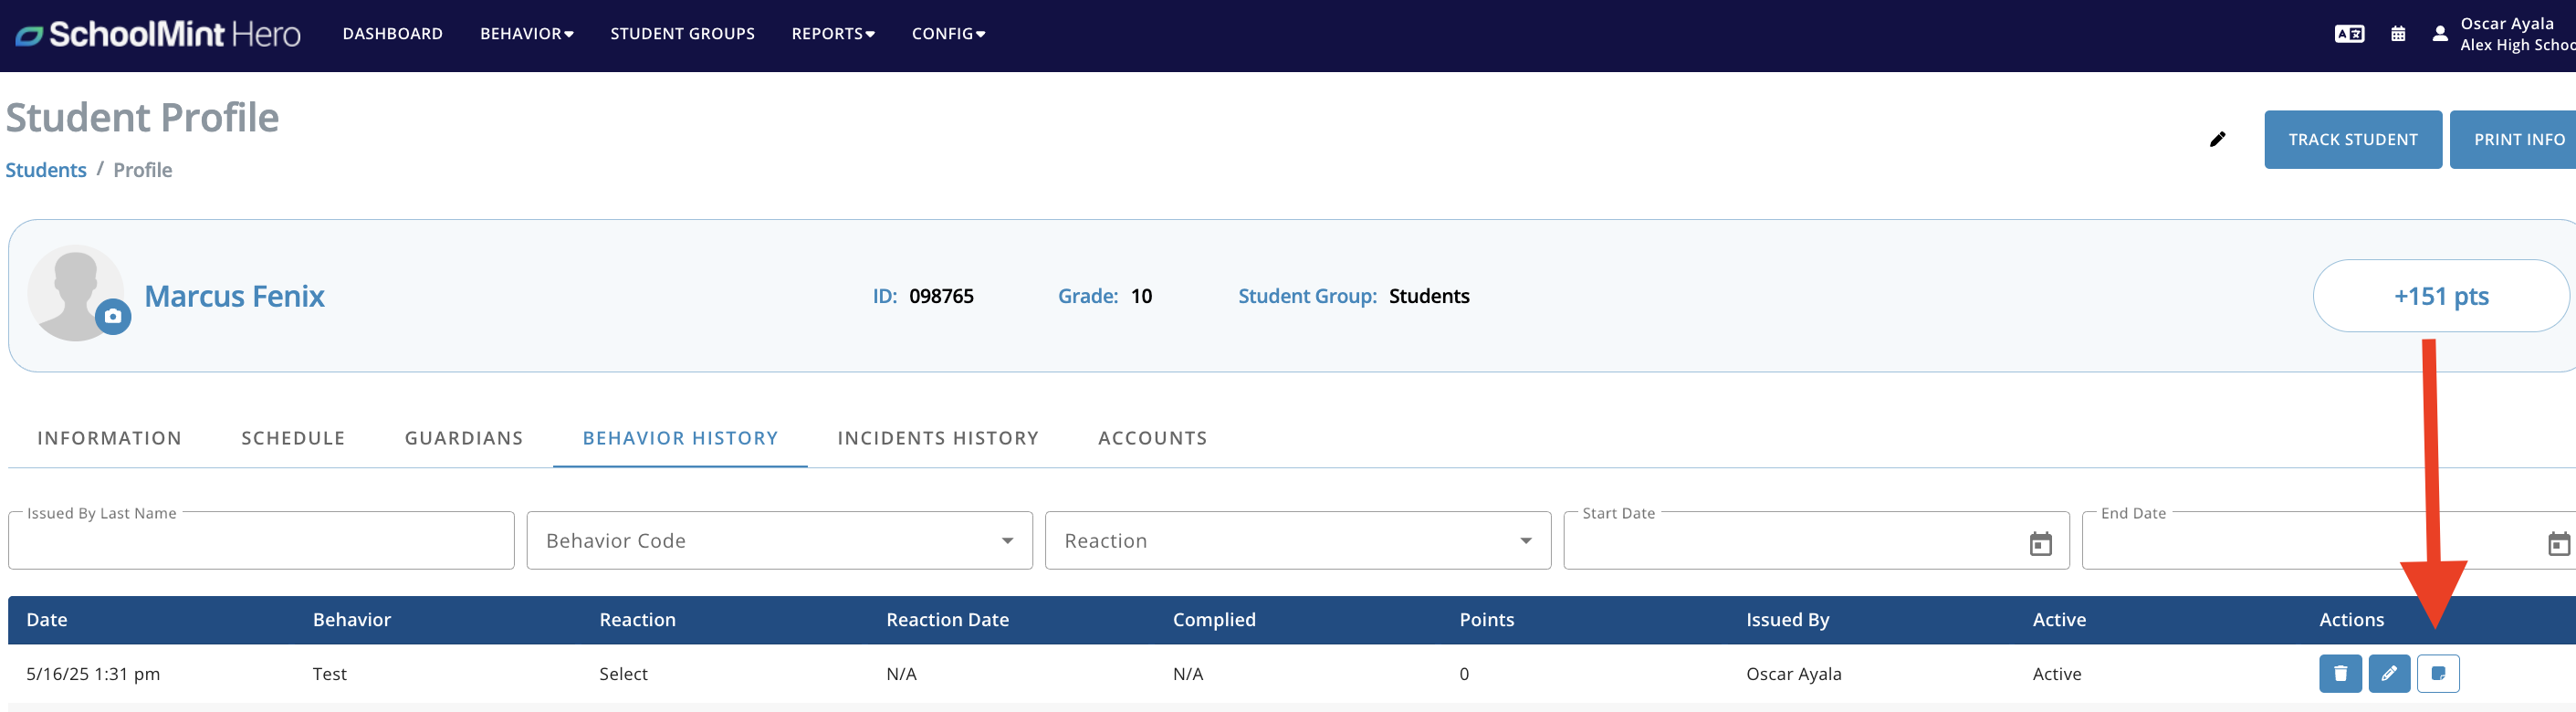The height and width of the screenshot is (712, 2576).
Task: Click the user account icon
Action: point(2440,34)
